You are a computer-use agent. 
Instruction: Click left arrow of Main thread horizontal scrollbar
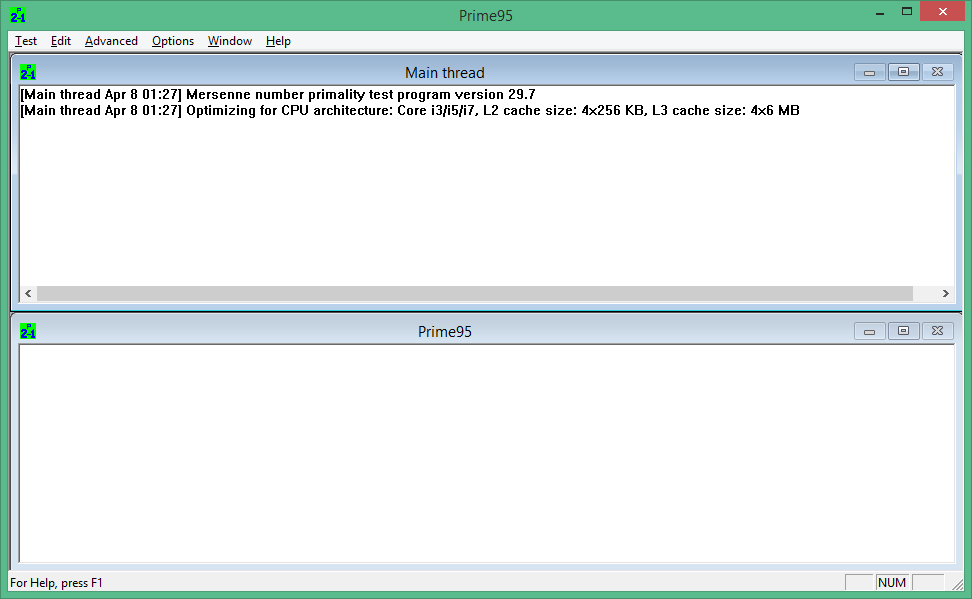(28, 294)
